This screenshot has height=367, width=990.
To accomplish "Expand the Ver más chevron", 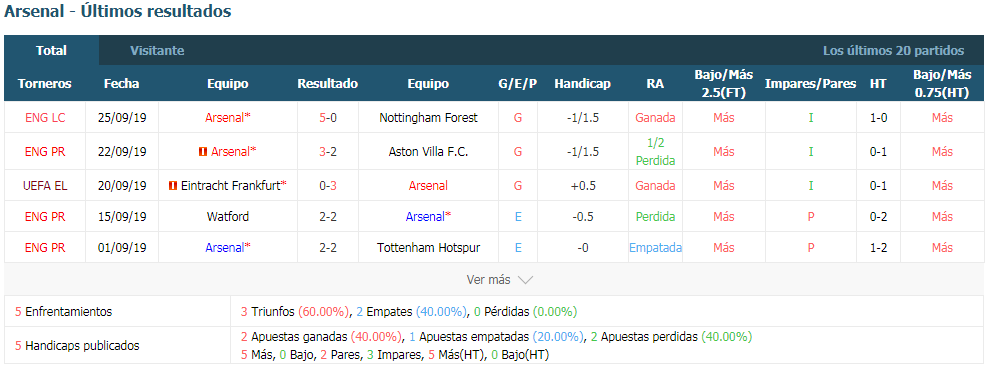I will (x=525, y=279).
